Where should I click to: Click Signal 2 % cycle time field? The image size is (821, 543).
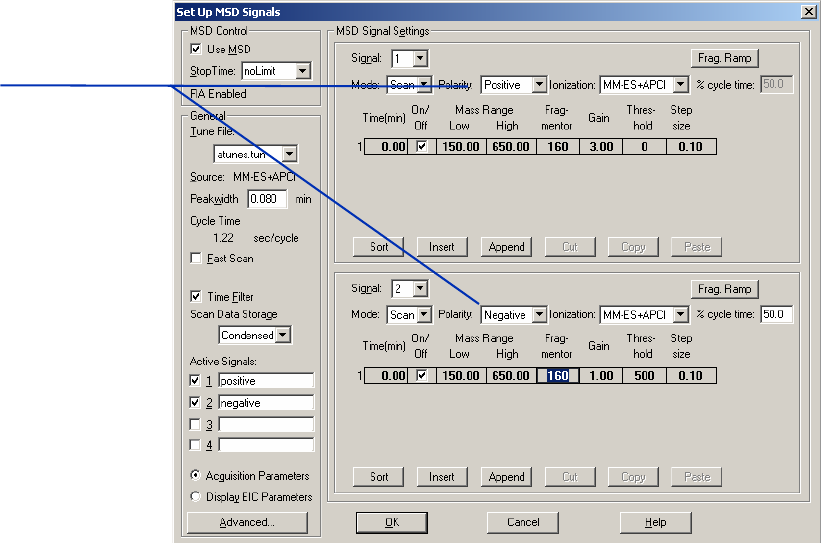tap(775, 315)
